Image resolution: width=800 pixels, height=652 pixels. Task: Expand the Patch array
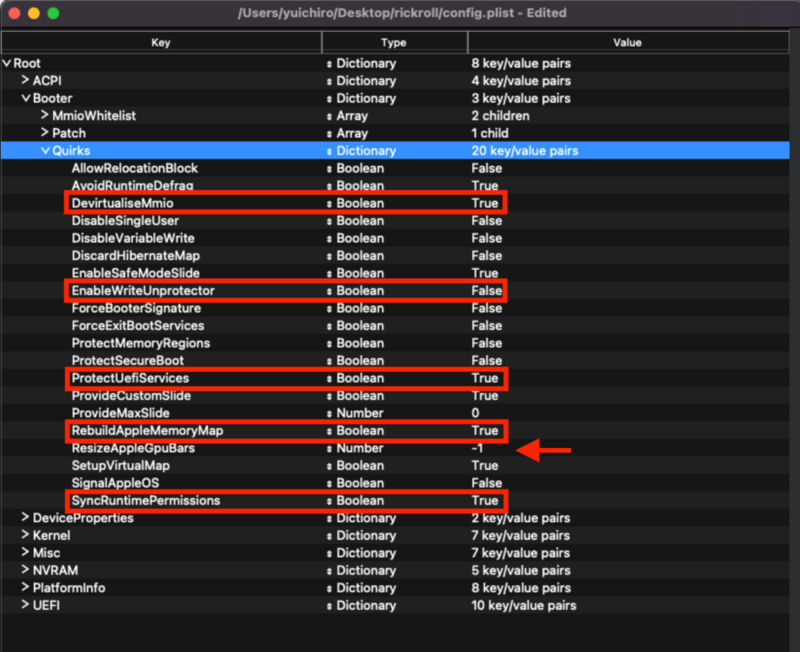point(45,133)
